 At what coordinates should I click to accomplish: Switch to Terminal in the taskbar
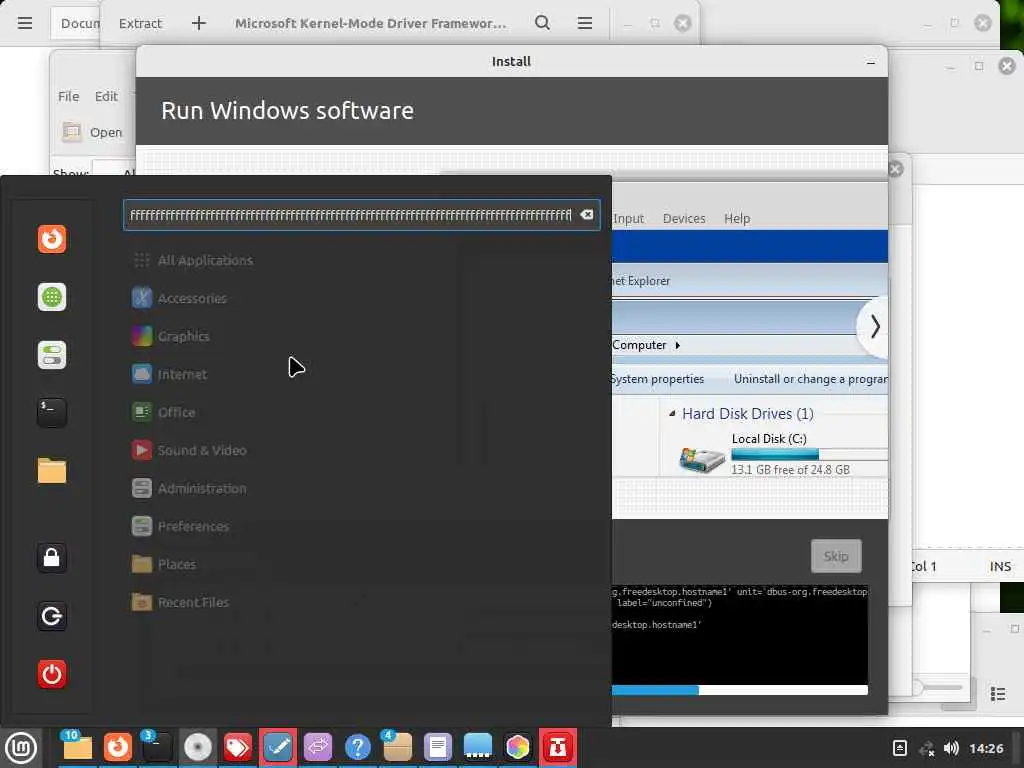(x=157, y=747)
